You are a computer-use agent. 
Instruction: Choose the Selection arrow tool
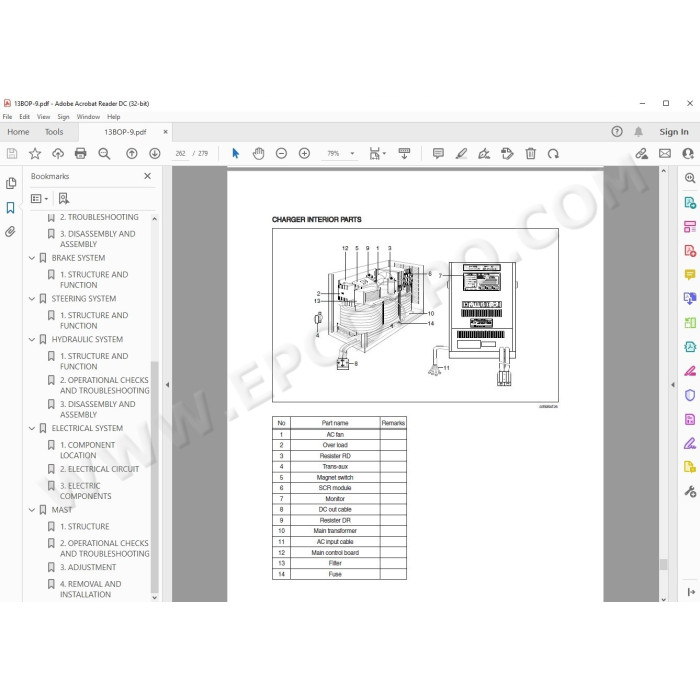click(236, 154)
